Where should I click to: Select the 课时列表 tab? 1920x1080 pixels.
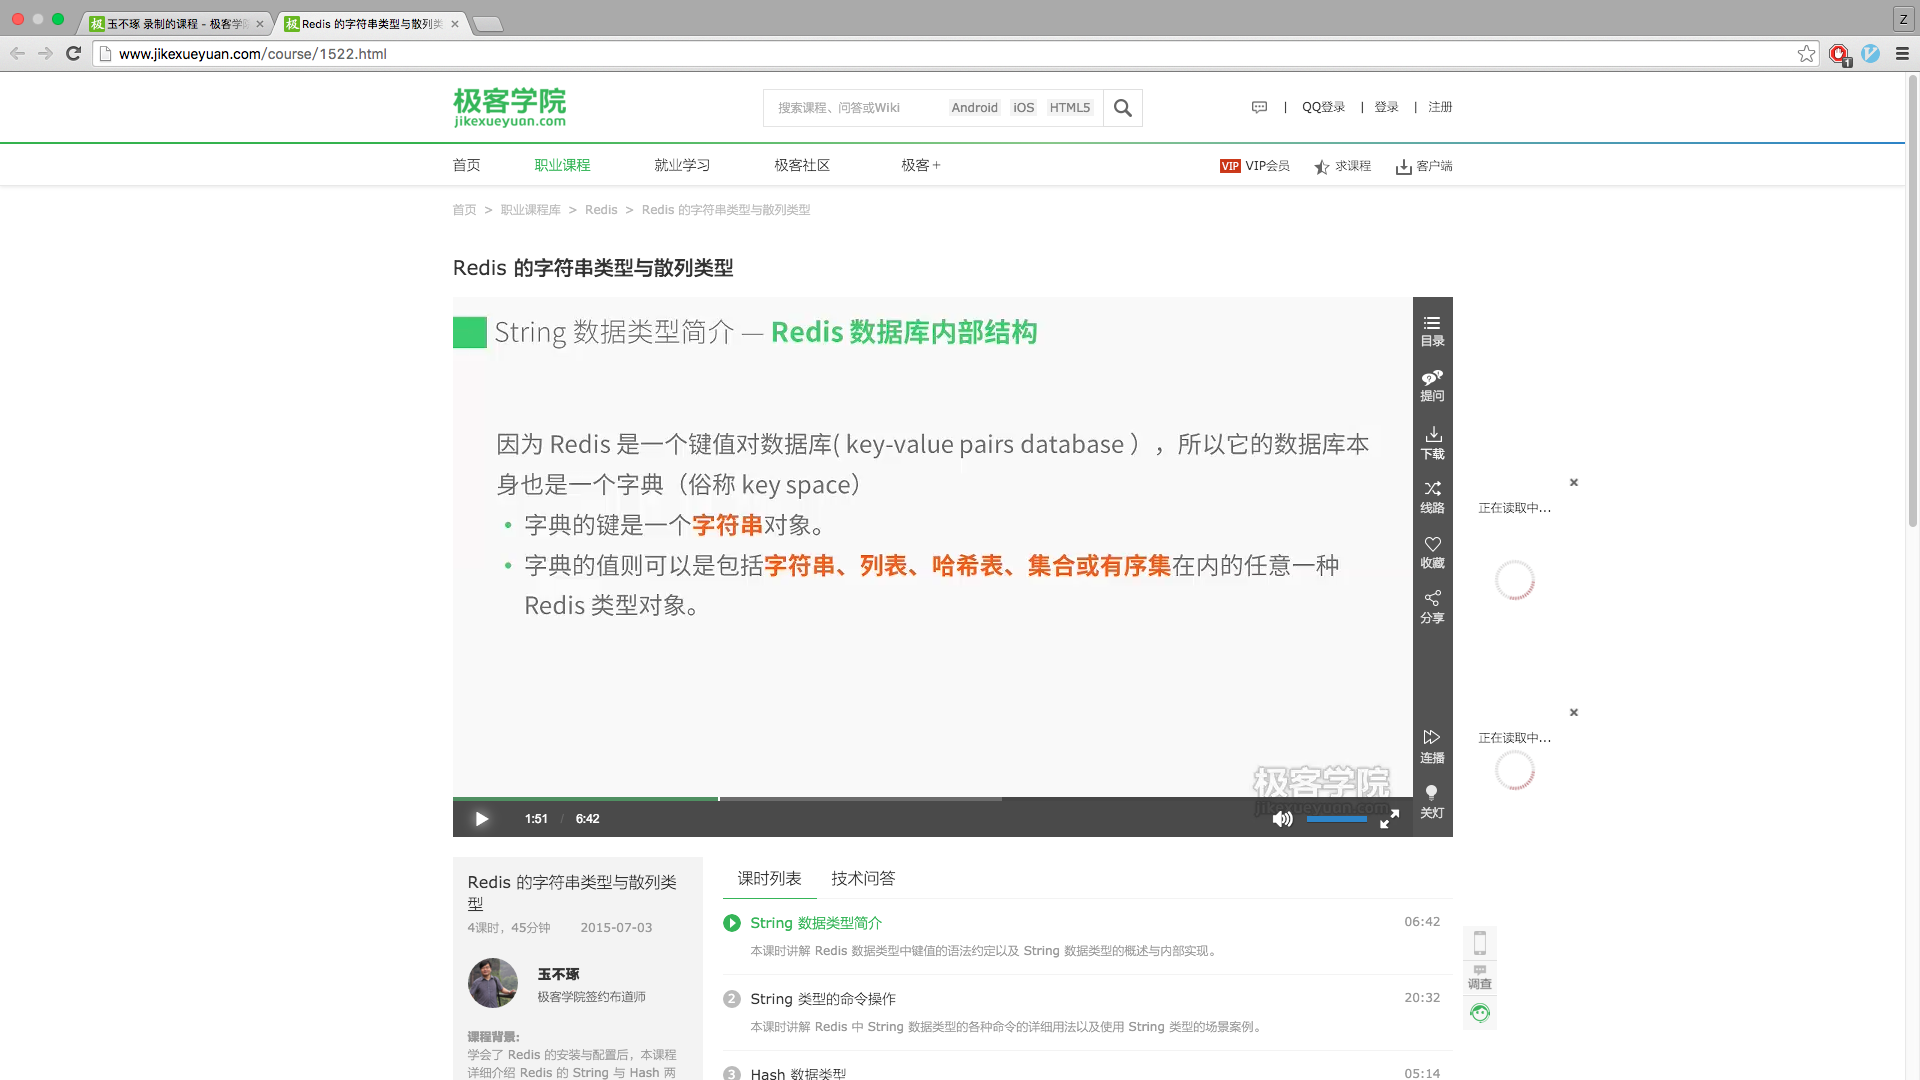(769, 878)
